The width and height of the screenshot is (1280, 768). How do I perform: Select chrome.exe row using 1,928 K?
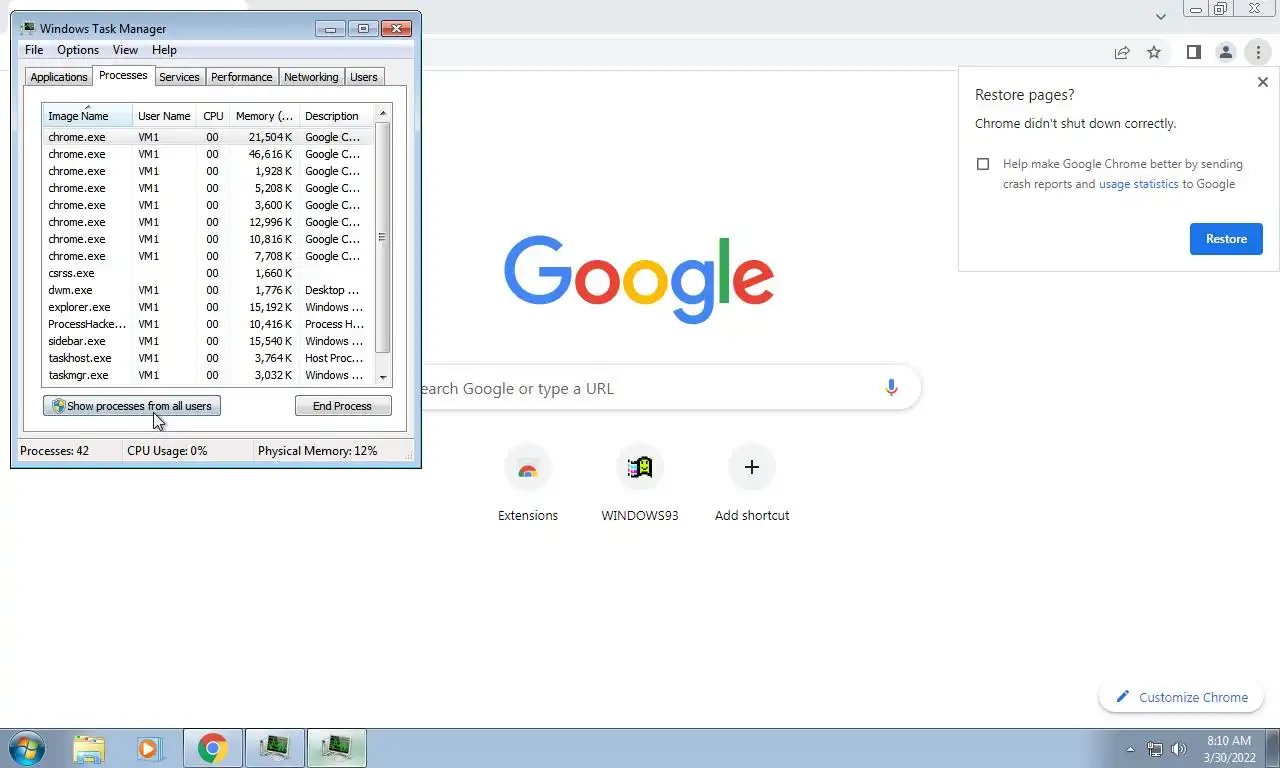point(208,171)
